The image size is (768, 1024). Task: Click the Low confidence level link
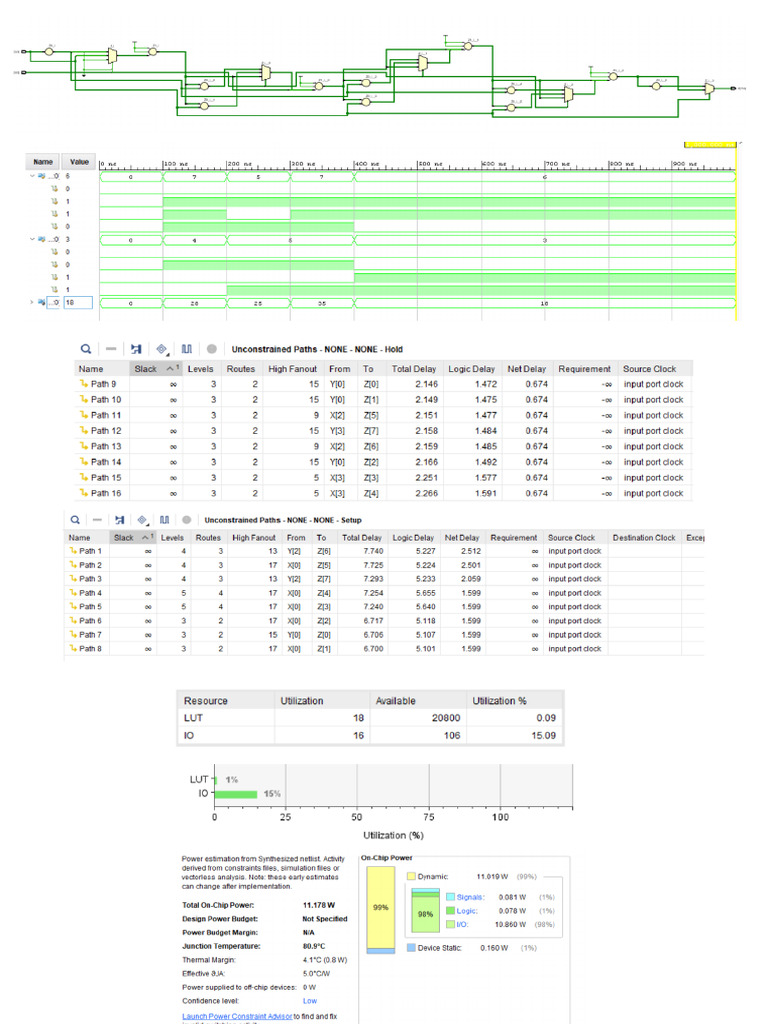point(310,1000)
